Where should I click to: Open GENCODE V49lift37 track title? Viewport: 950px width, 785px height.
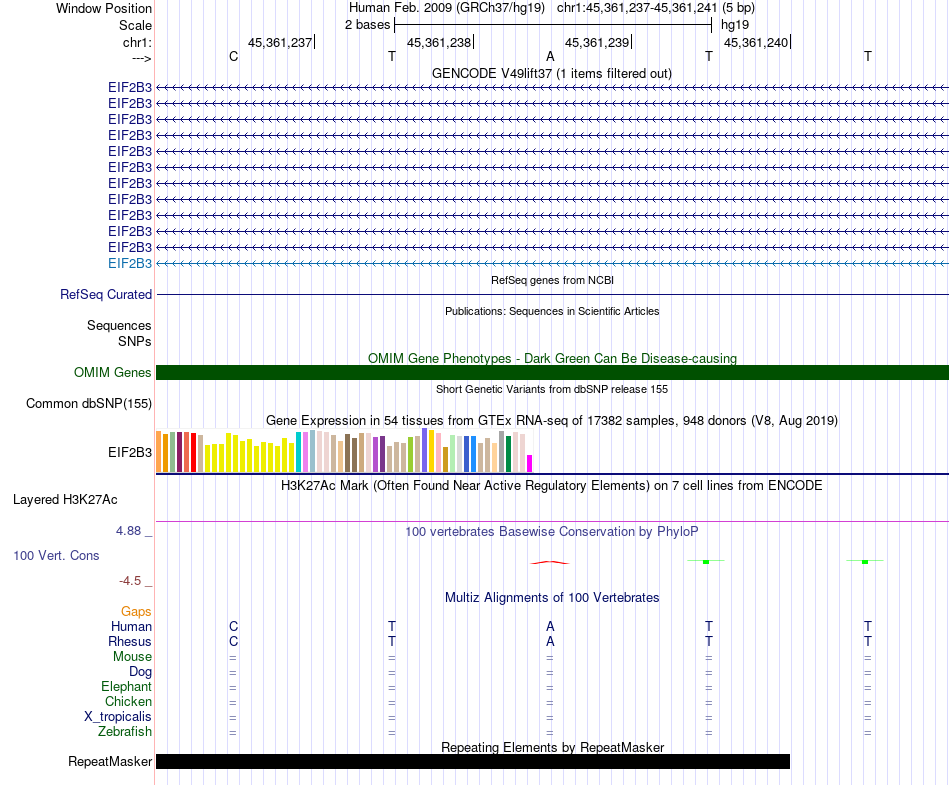(552, 73)
